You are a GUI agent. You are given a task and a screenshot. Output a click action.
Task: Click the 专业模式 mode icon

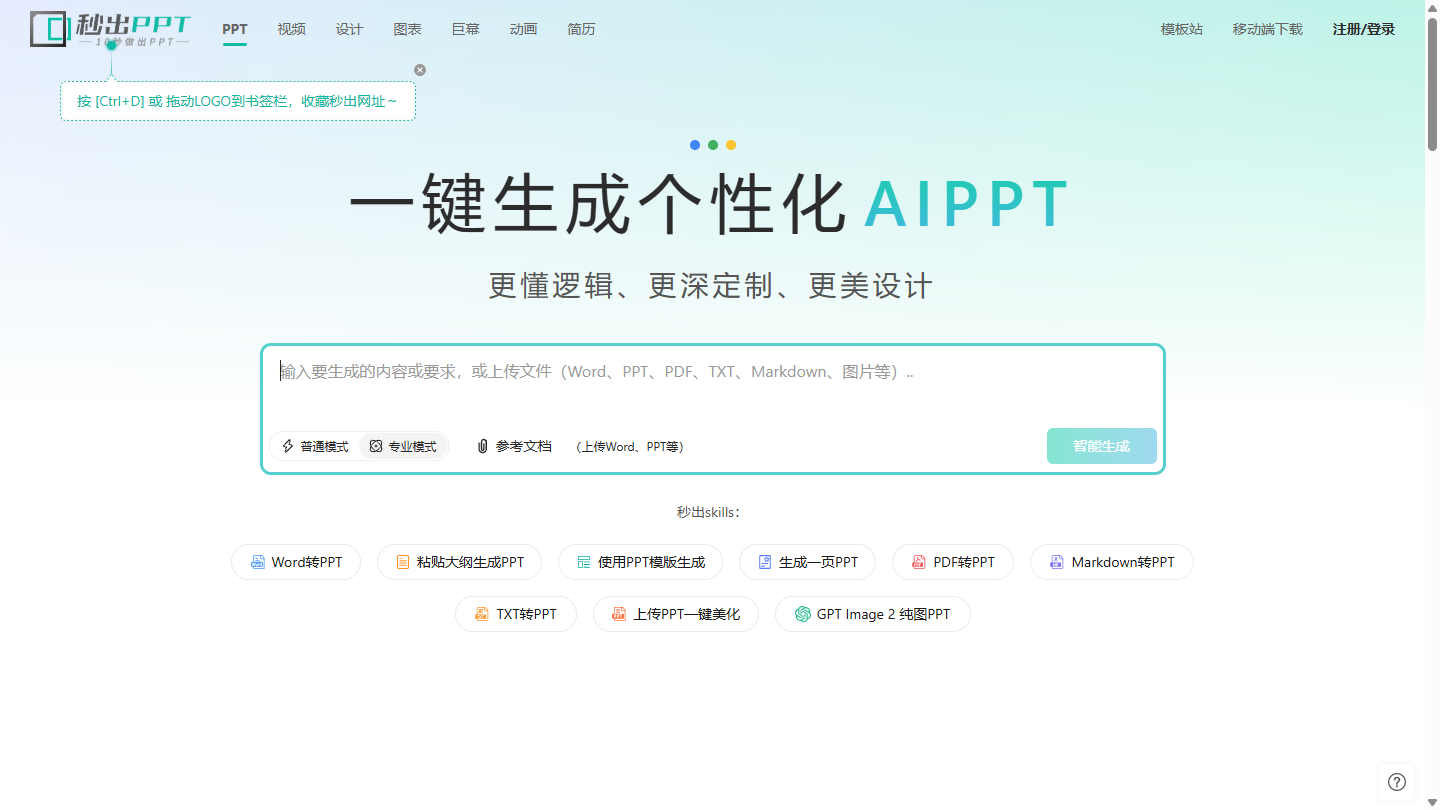tap(376, 446)
